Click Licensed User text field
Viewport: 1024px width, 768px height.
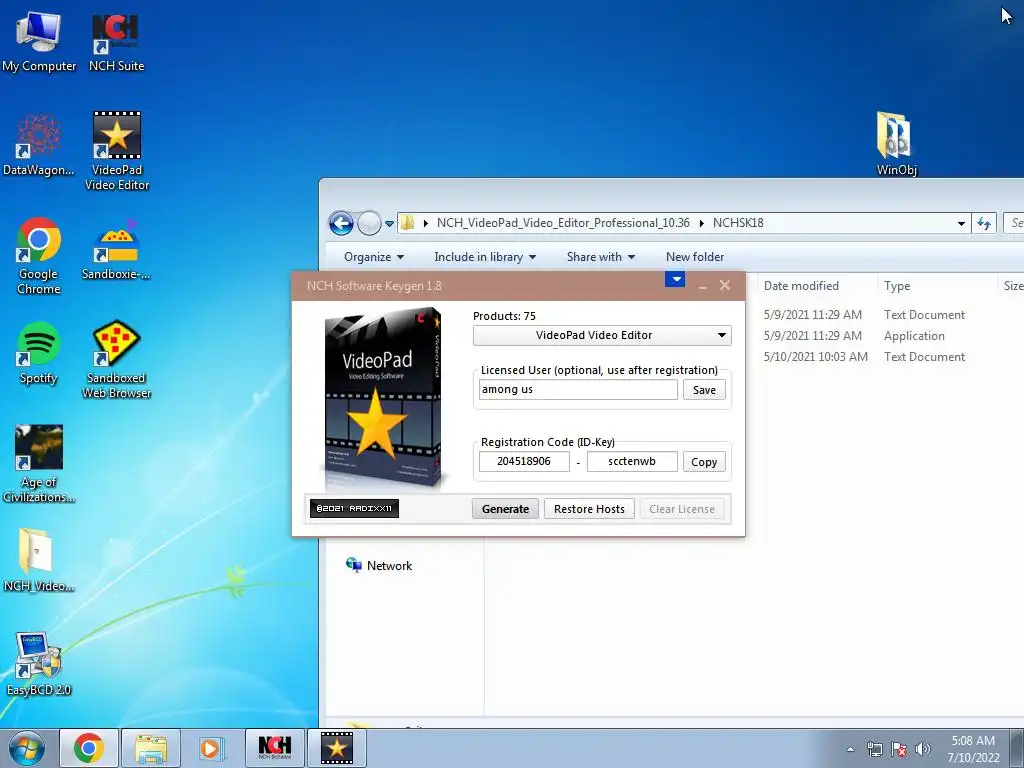(578, 390)
